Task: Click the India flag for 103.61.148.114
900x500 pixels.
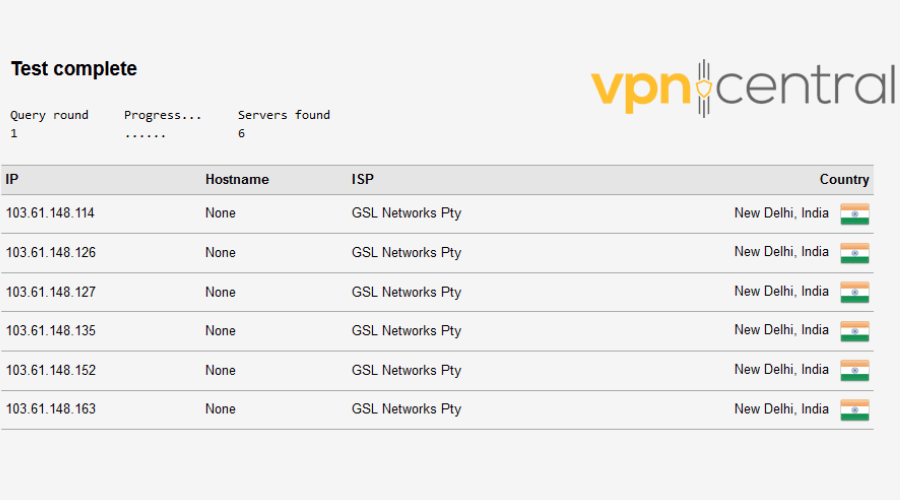Action: click(855, 214)
